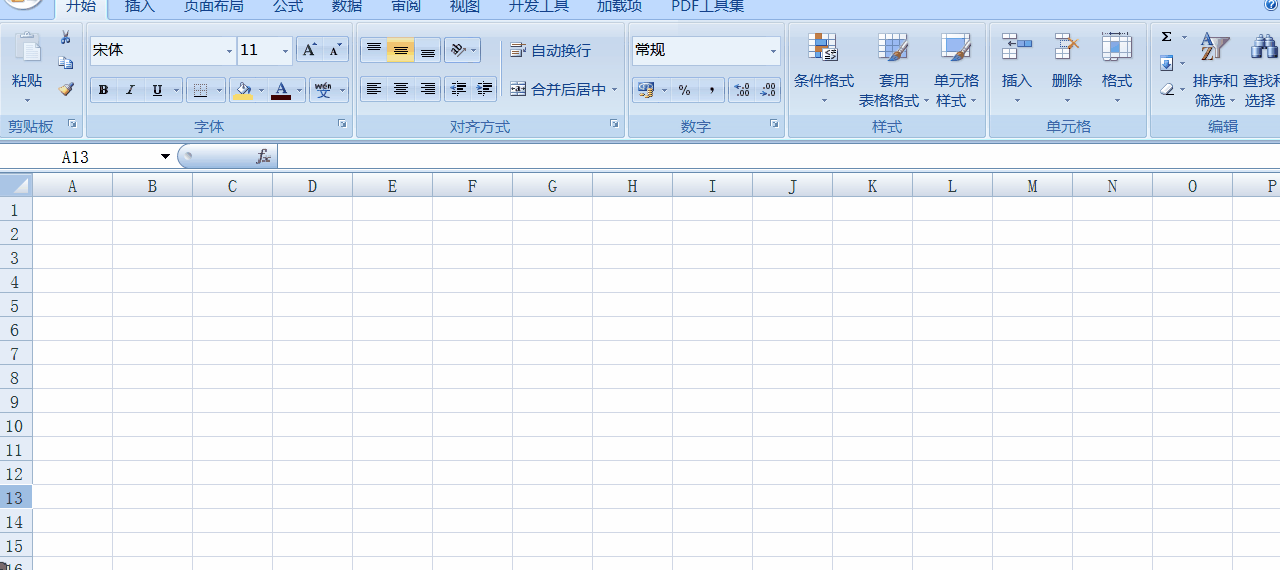This screenshot has width=1280, height=570.
Task: Toggle align text left
Action: point(374,89)
